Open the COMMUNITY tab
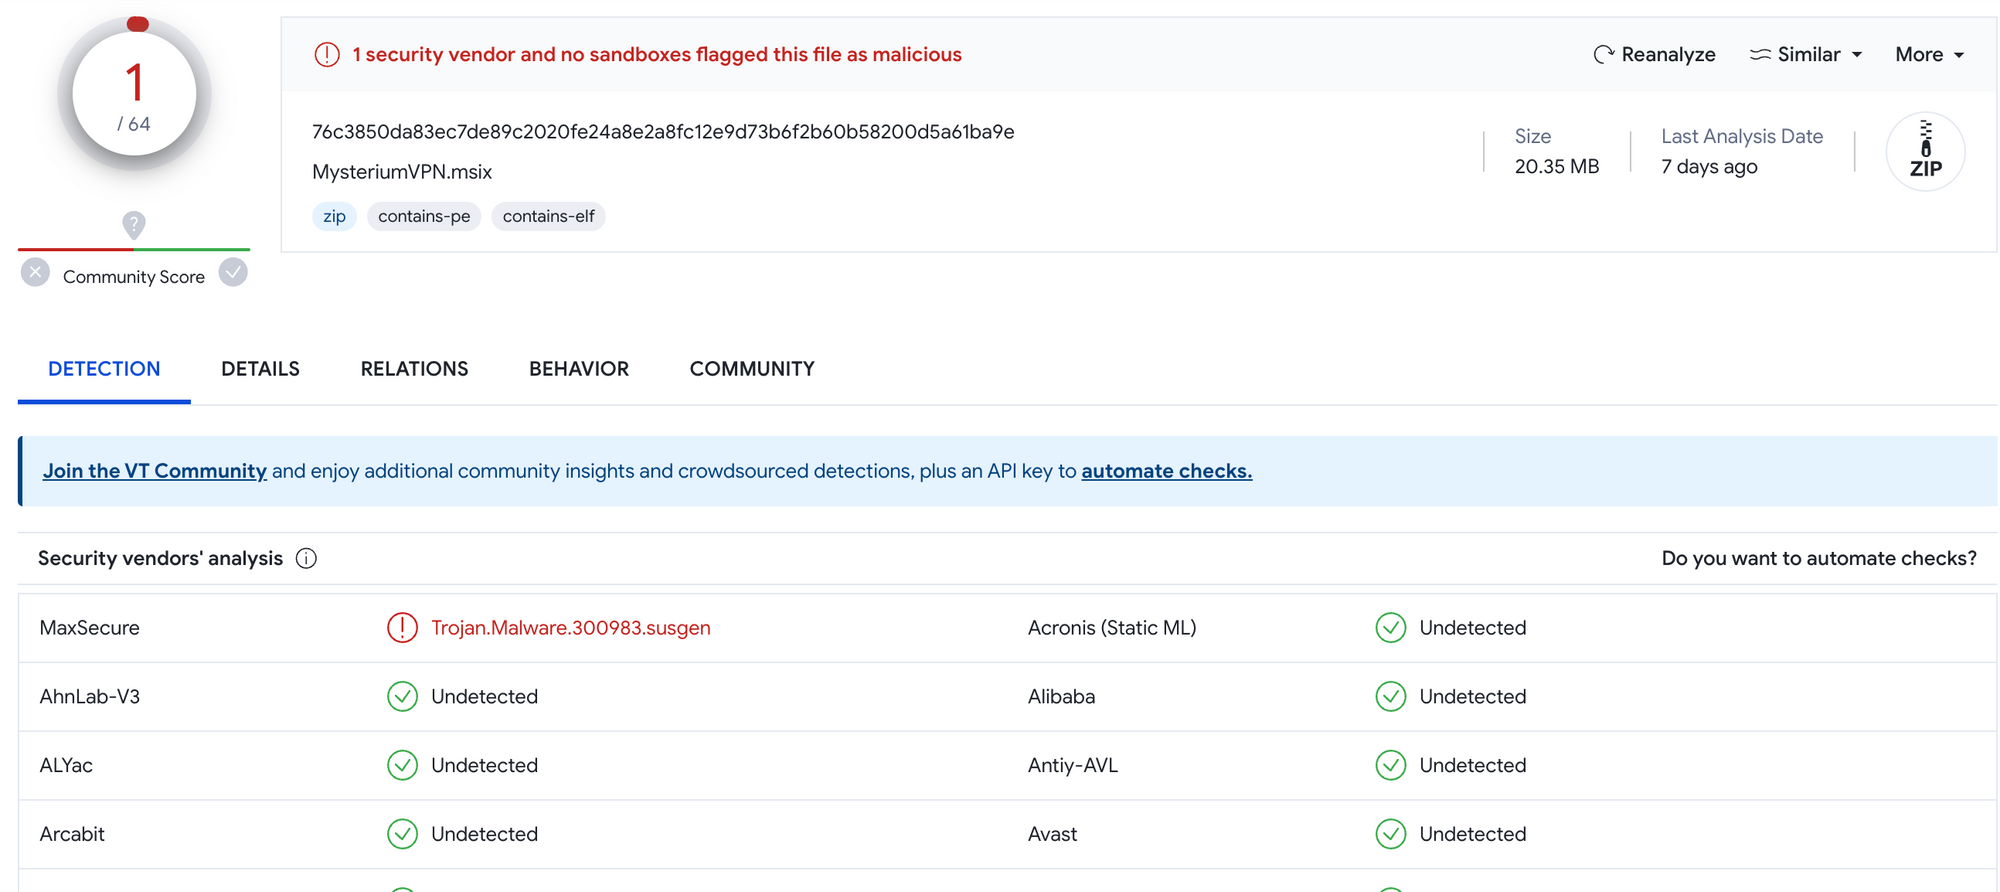Image resolution: width=2000 pixels, height=892 pixels. (x=752, y=369)
